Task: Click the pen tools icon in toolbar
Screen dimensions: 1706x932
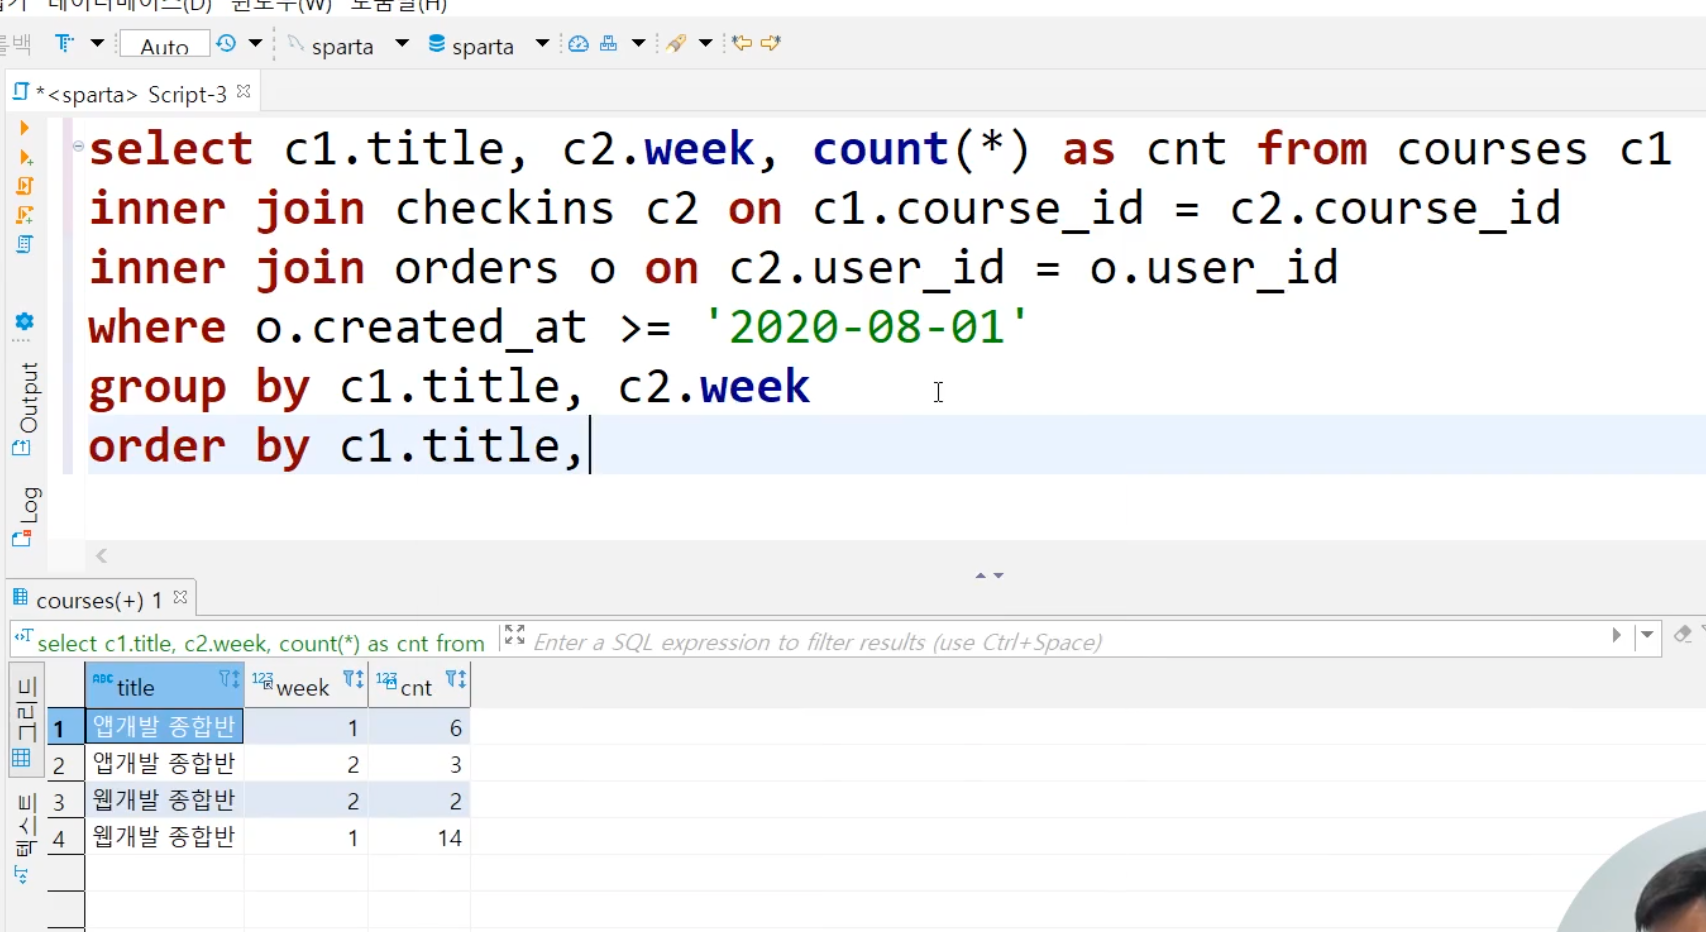Action: coord(676,43)
